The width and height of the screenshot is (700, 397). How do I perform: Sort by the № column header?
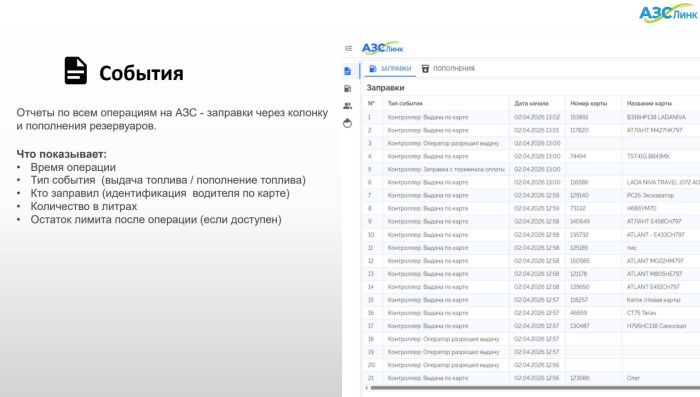[371, 104]
